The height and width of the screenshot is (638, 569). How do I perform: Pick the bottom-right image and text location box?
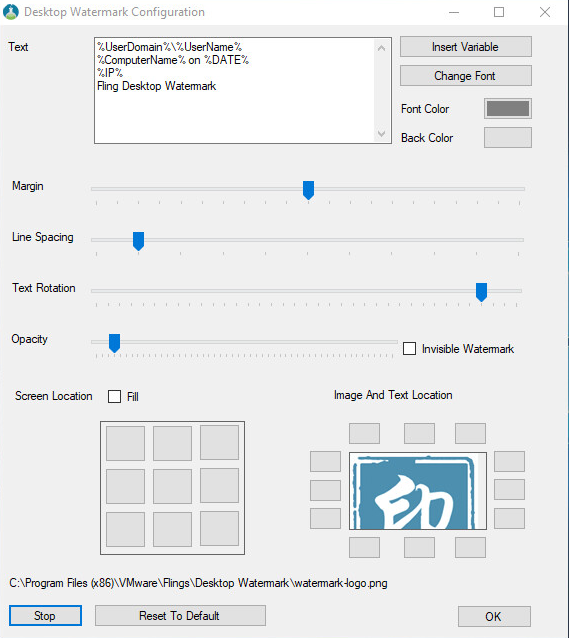coord(470,547)
